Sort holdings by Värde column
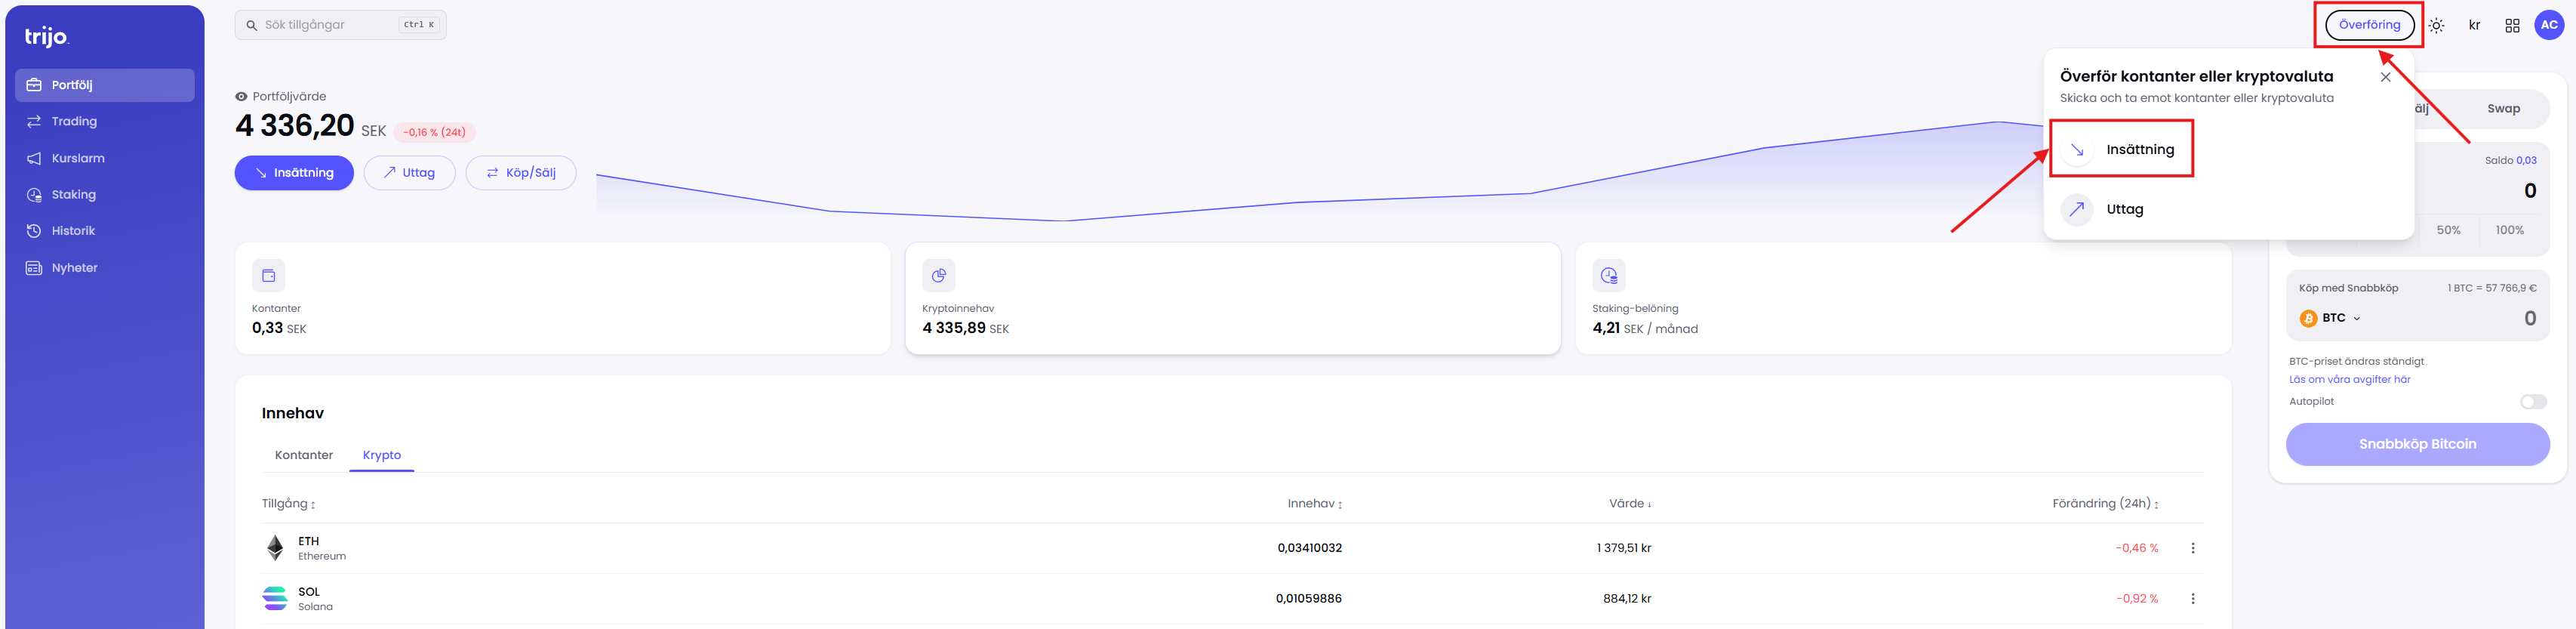The height and width of the screenshot is (629, 2576). (x=1630, y=504)
